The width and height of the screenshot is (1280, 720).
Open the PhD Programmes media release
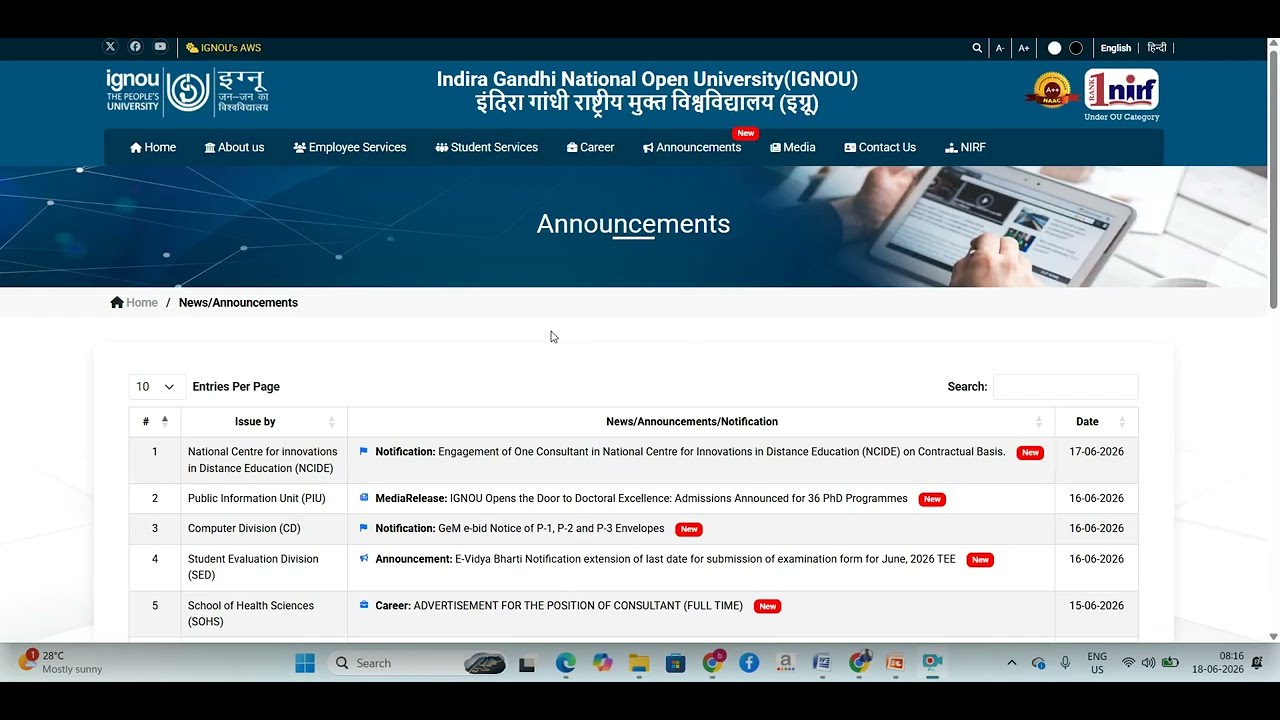641,498
